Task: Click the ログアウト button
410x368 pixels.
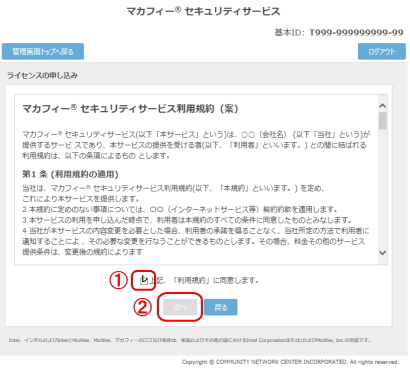Action: pyautogui.click(x=382, y=51)
